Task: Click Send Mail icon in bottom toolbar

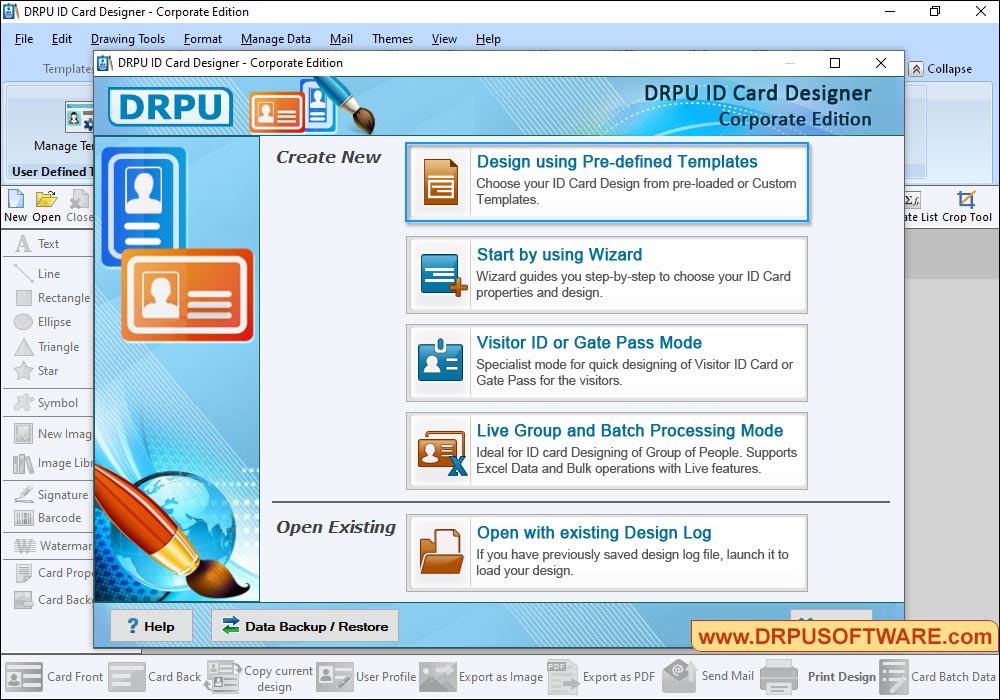Action: pyautogui.click(x=680, y=676)
